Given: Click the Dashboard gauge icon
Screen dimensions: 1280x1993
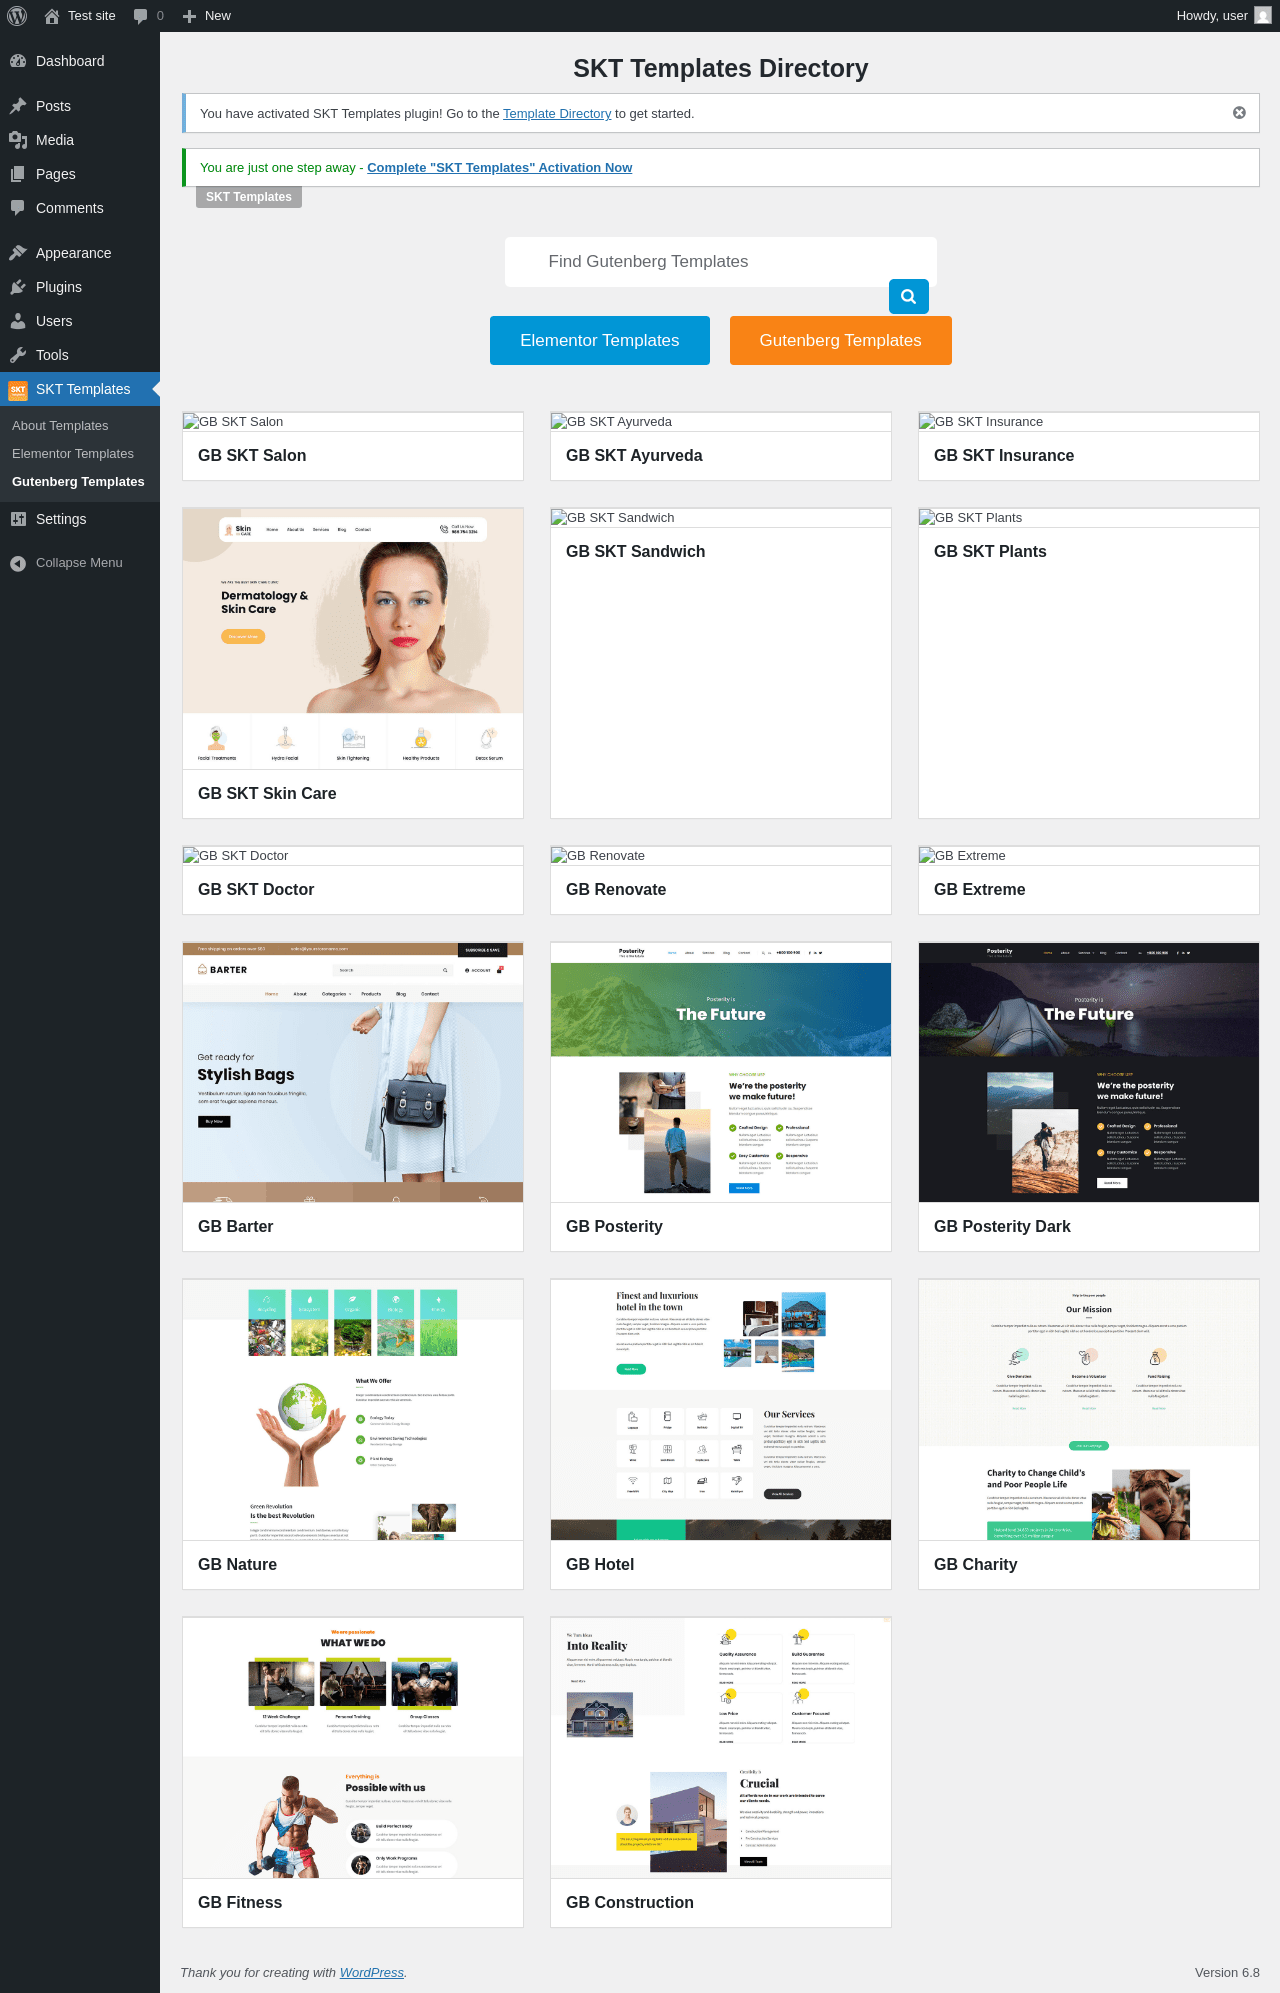Looking at the screenshot, I should click(x=18, y=61).
